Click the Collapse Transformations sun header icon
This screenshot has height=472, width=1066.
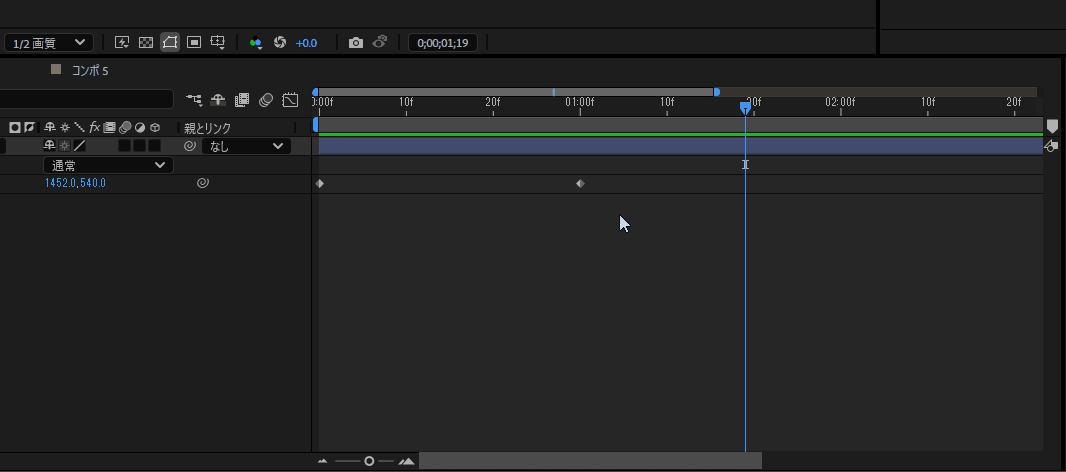coord(65,127)
